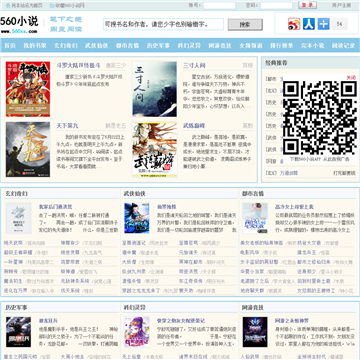Screen dimensions: 360x360
Task: Open 一叶擎神 link in 玄幻奇幻 list
Action: click(13, 262)
